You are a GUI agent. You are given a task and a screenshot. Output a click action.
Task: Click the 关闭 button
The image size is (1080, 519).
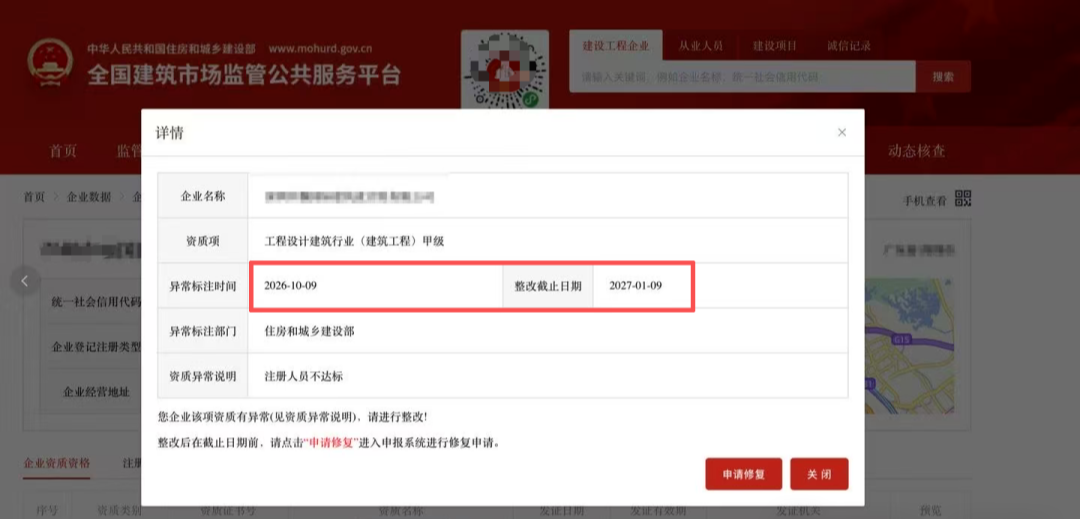[x=819, y=474]
